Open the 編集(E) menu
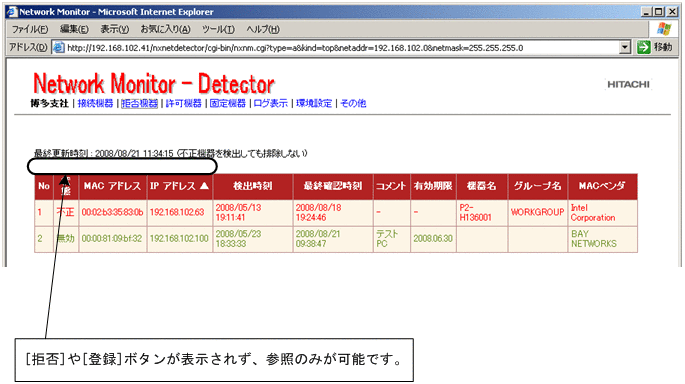 74,29
